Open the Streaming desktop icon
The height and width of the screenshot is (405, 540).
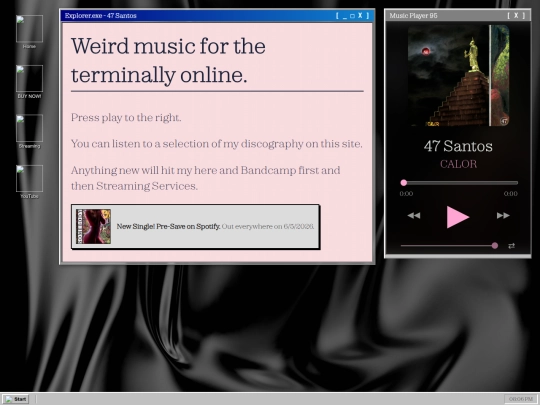[x=29, y=132]
